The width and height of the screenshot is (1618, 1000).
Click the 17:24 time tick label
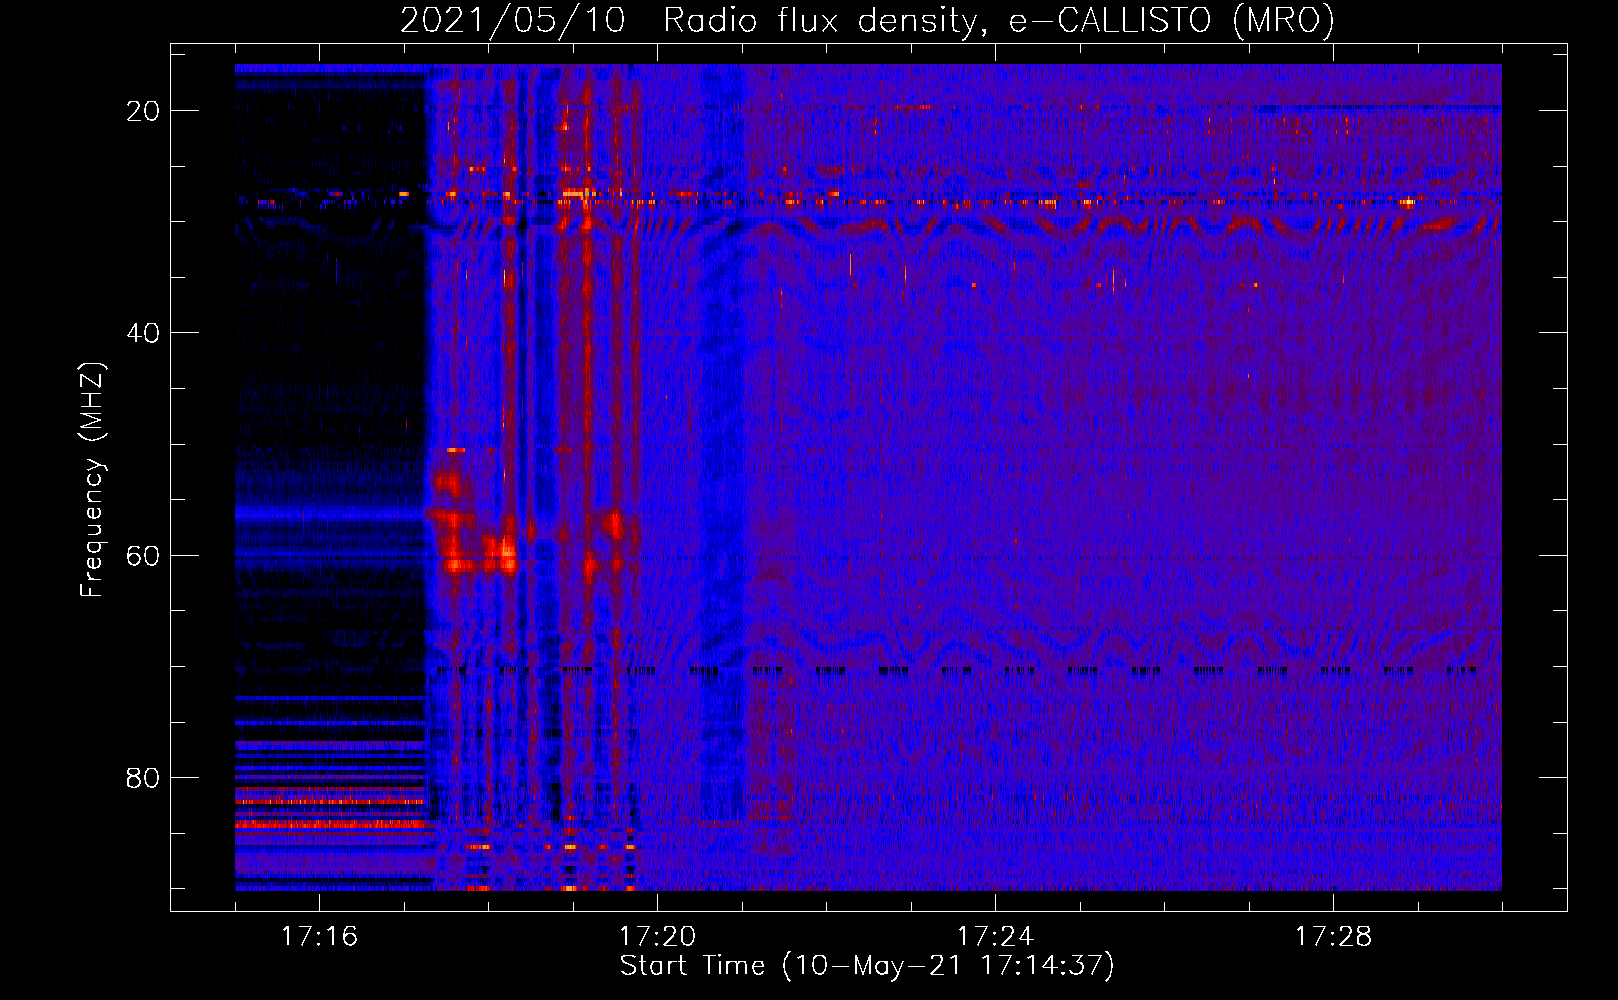pos(995,937)
